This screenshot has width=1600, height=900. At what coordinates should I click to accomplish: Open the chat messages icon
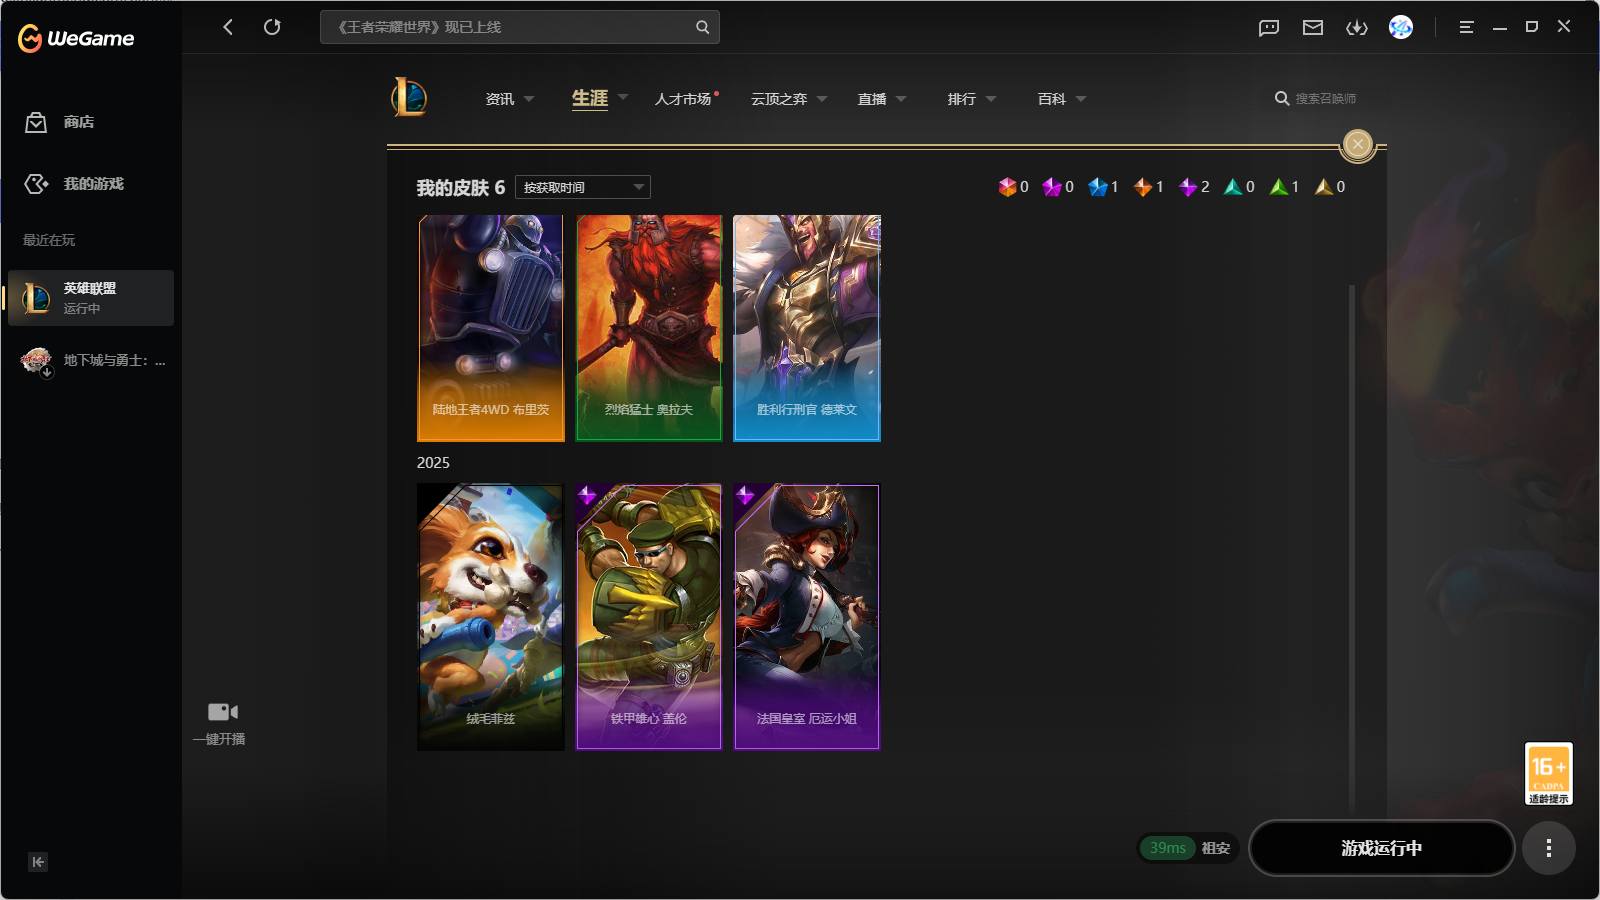click(x=1269, y=28)
